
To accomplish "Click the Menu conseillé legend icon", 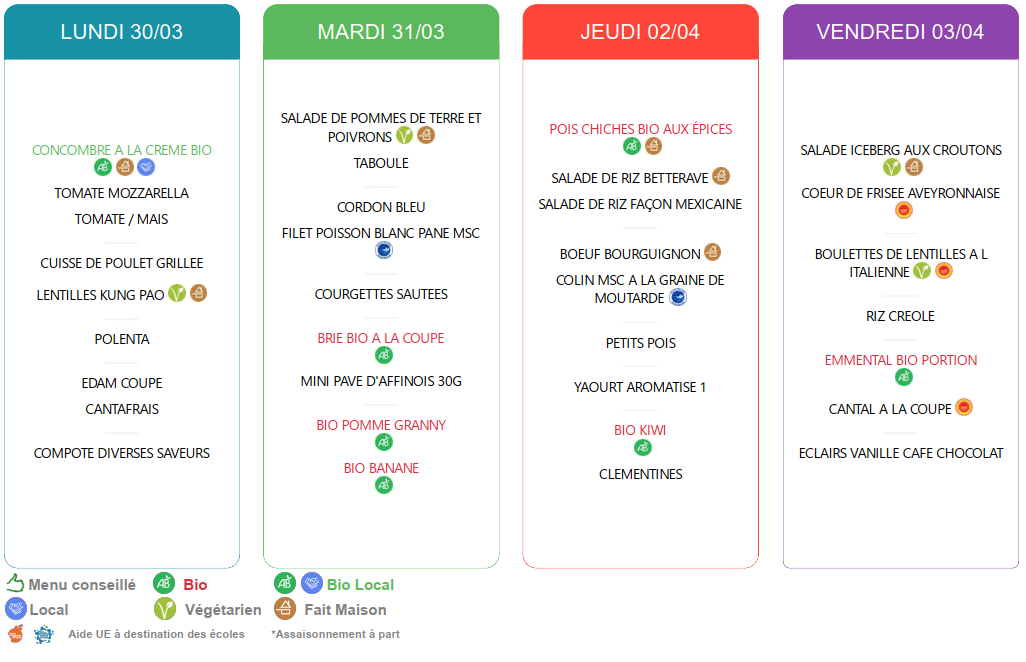I will [15, 584].
